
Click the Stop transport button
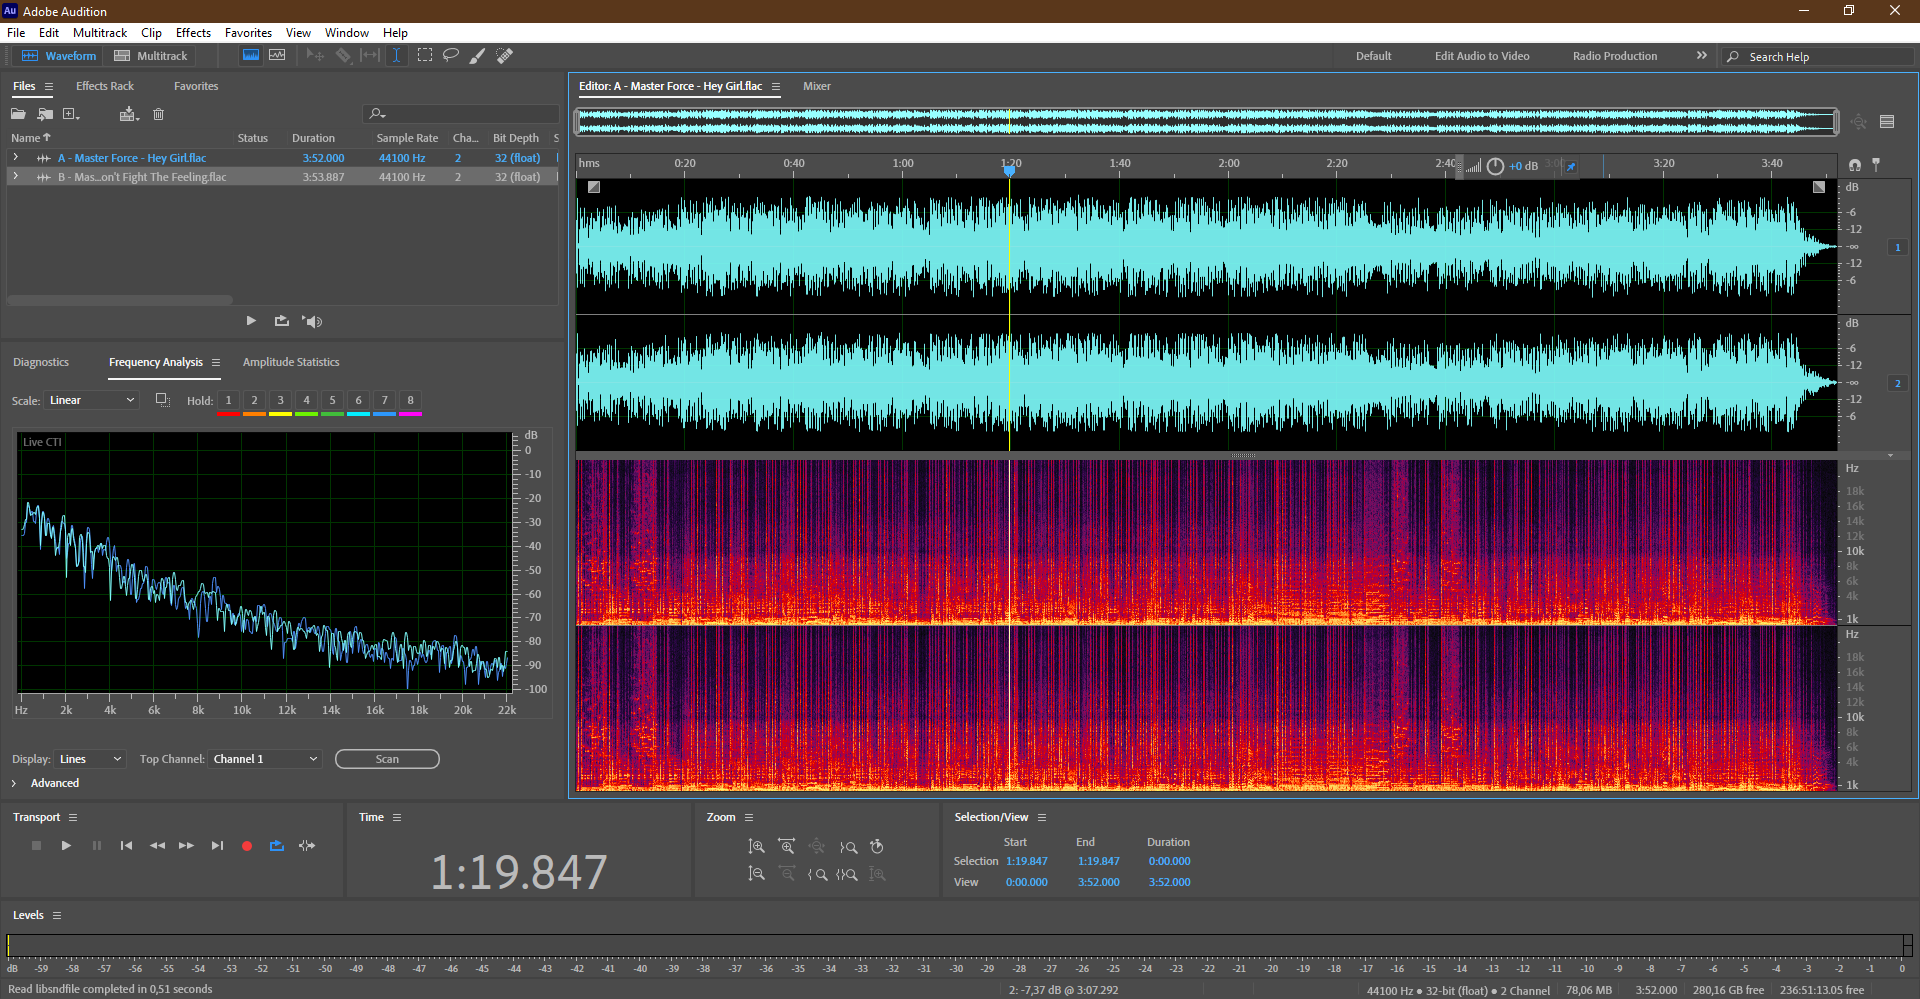(x=36, y=846)
